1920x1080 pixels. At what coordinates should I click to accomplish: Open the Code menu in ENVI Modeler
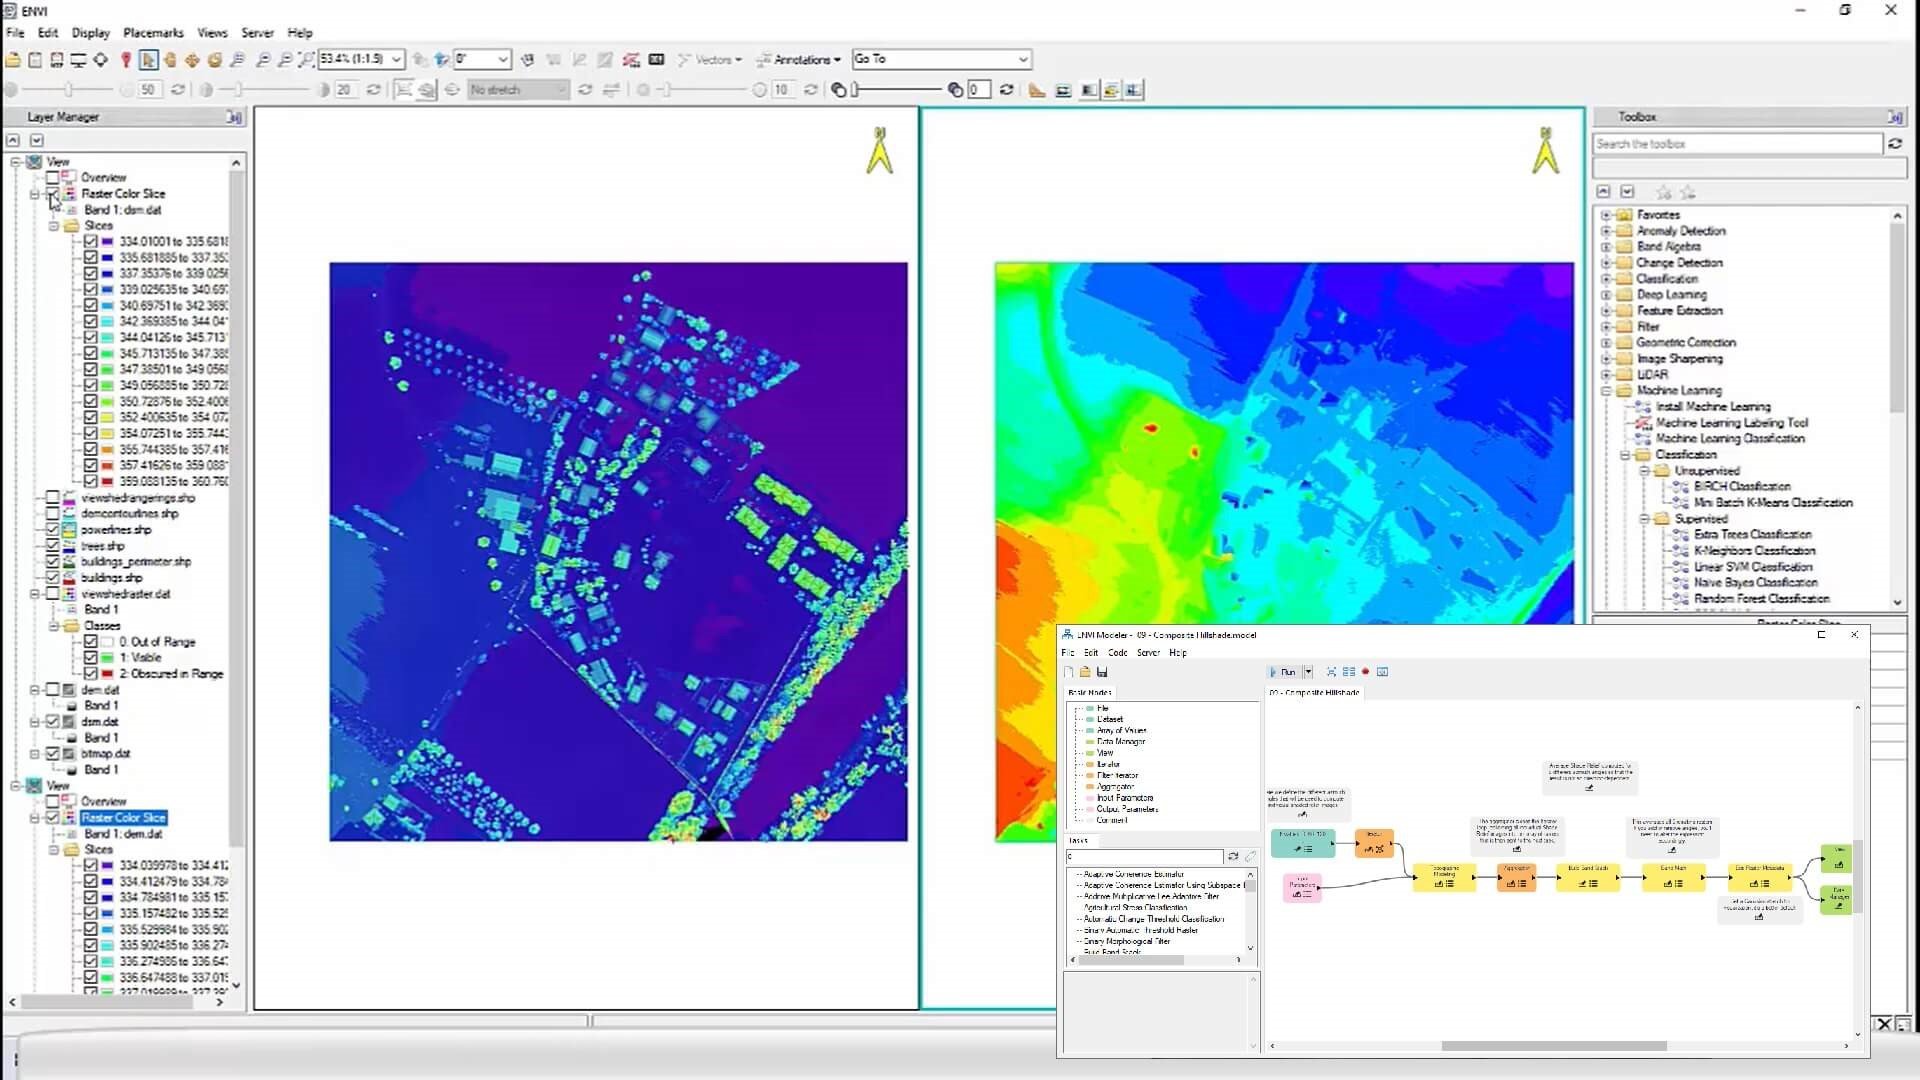[x=1117, y=653]
